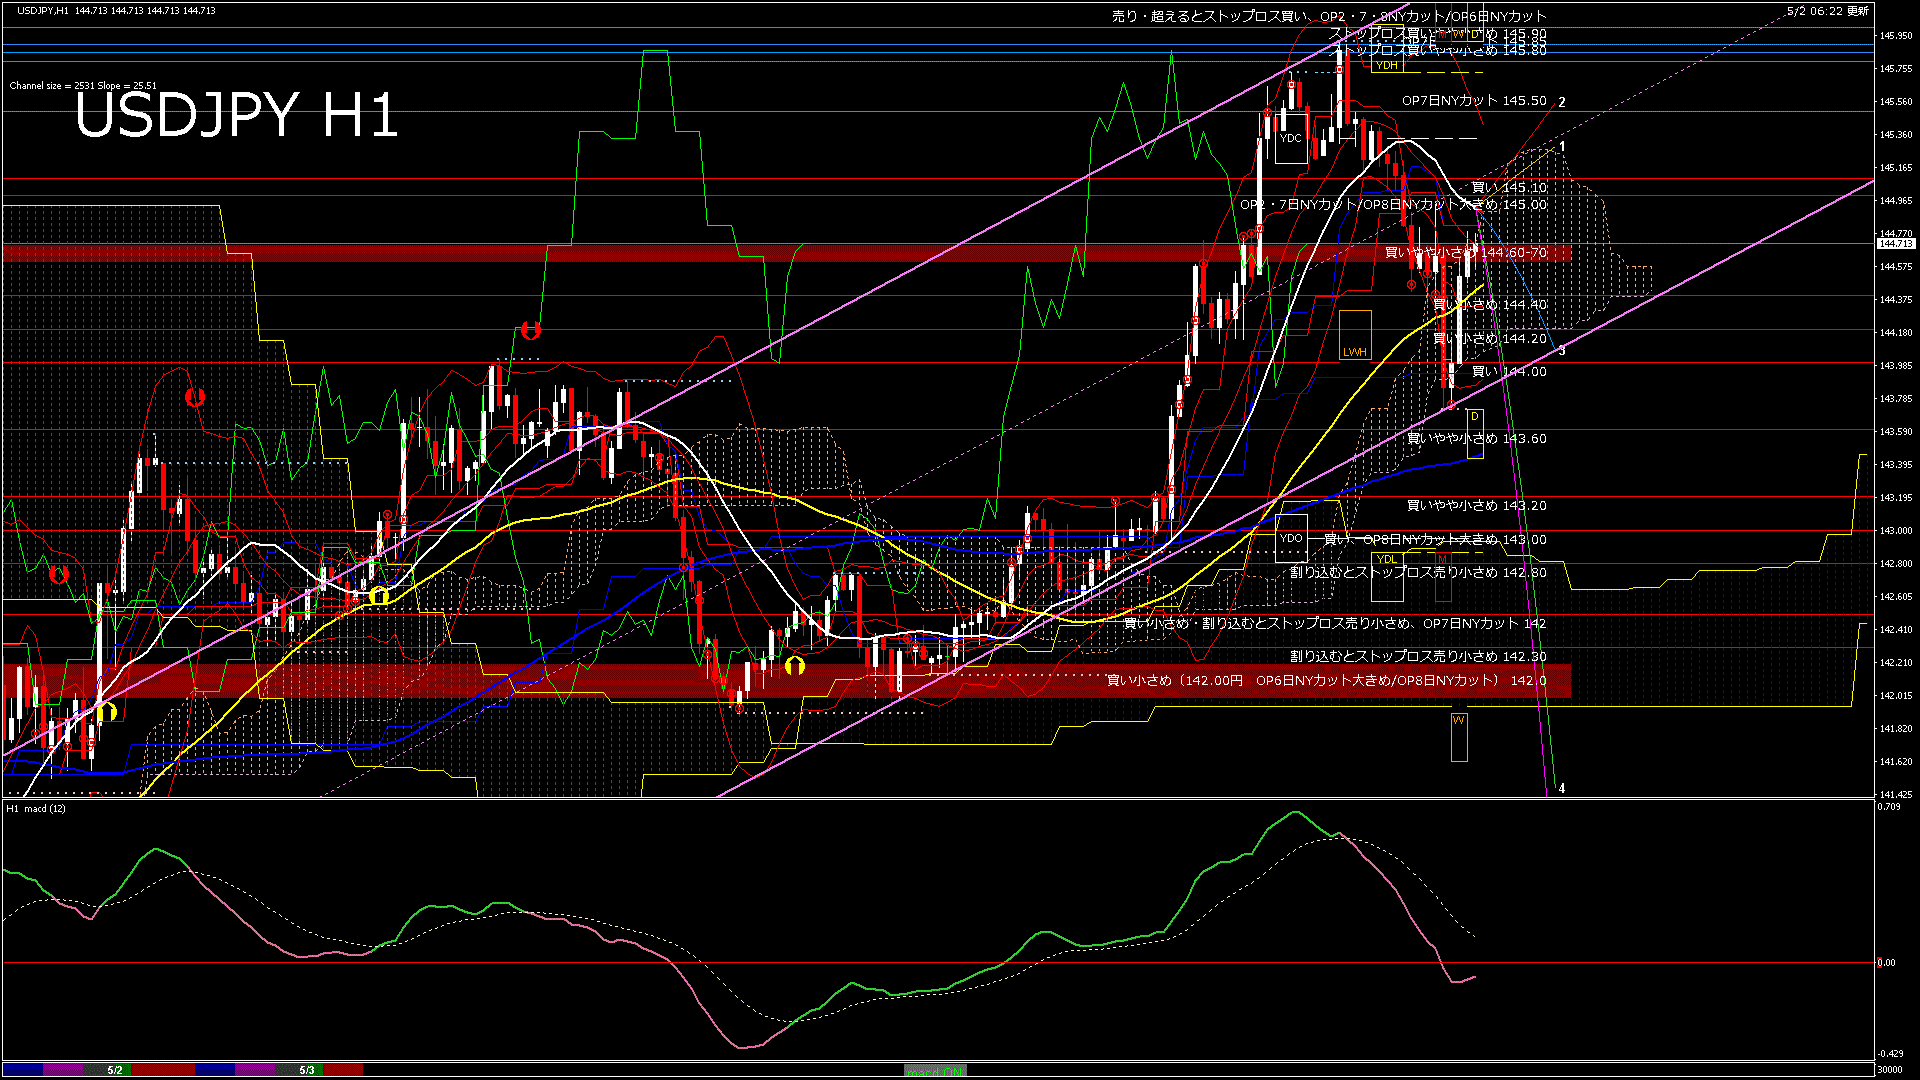Click the USDJPY H1 chart title
Viewport: 1920px width, 1080px height.
[x=237, y=116]
